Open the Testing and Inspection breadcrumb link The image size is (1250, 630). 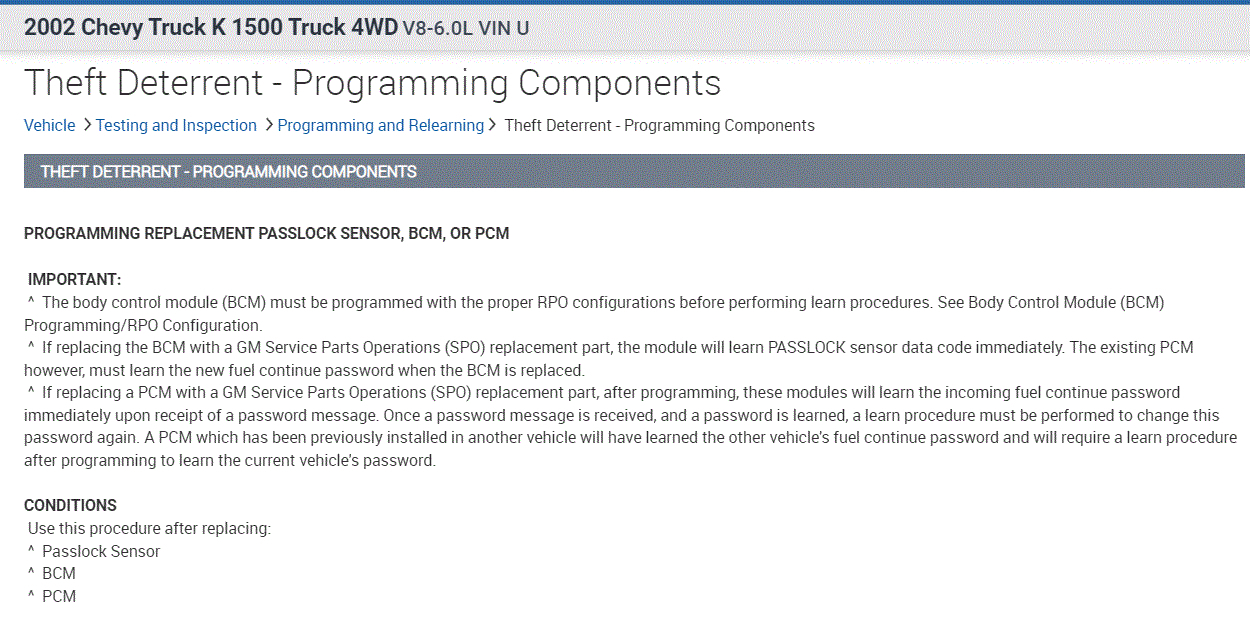coord(176,125)
